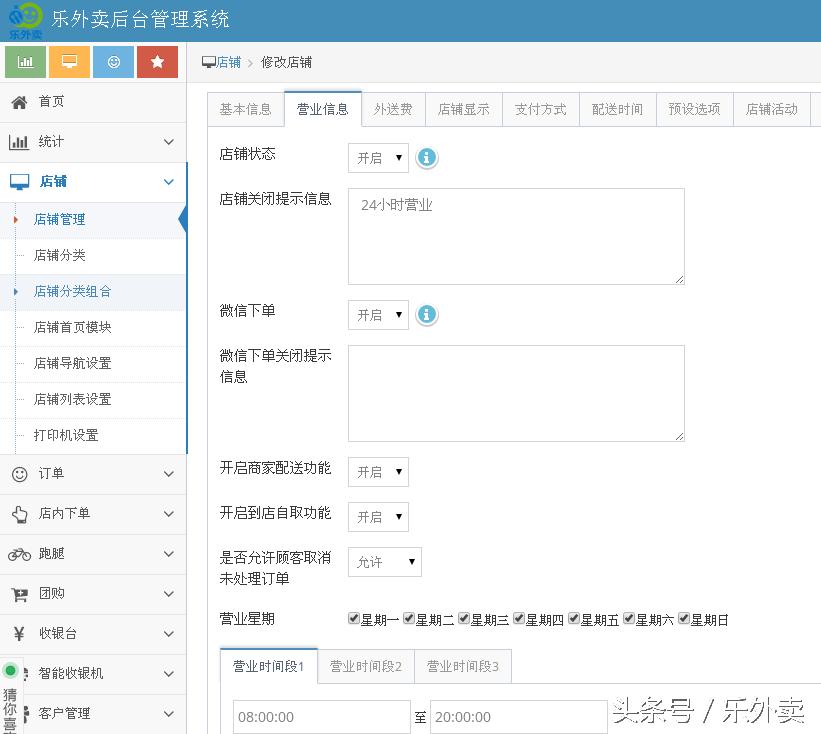Open the 营业时间段2 tab
The width and height of the screenshot is (821, 734).
367,666
